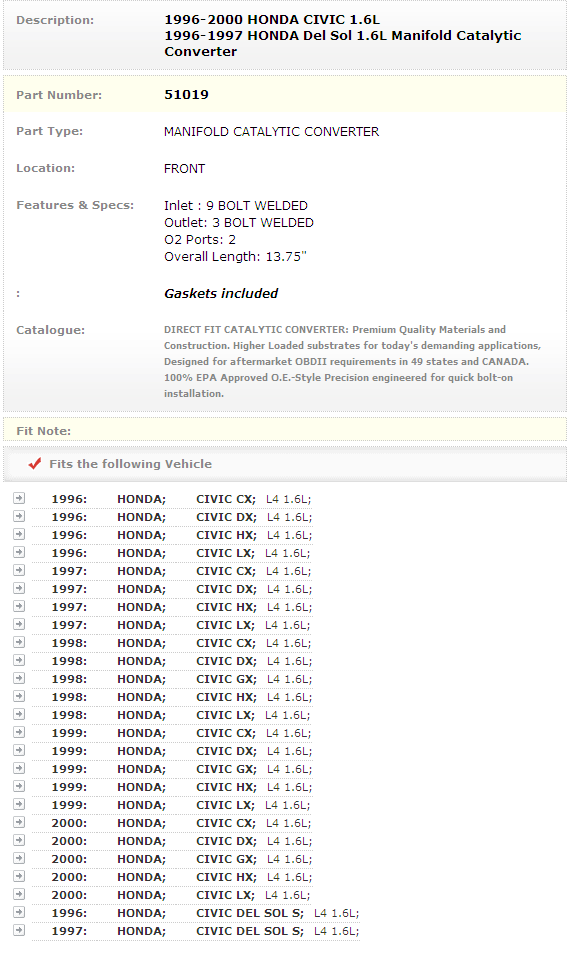Click arrow icon beside 1999 CIVIC LX row
This screenshot has height=972, width=570.
[x=19, y=804]
